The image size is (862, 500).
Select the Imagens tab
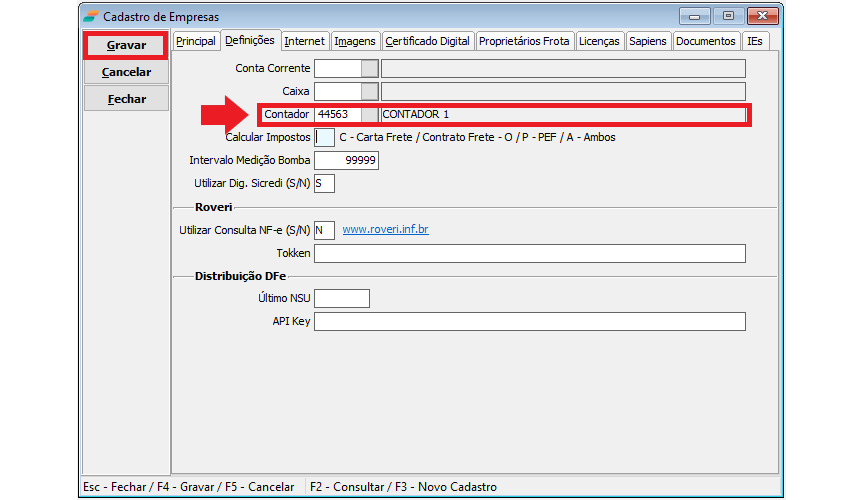pos(355,41)
